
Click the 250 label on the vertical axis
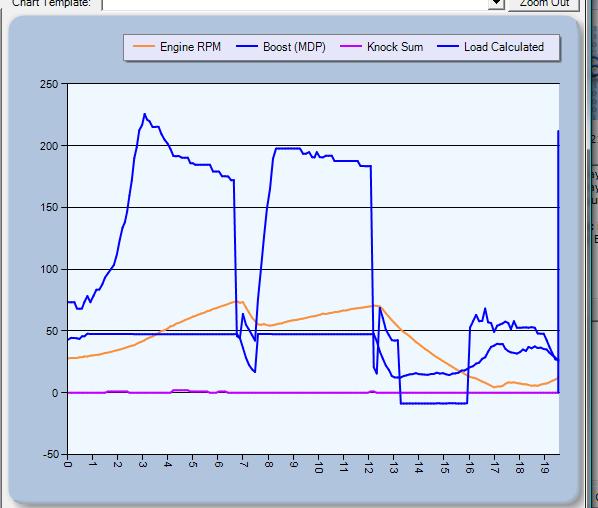coord(49,84)
